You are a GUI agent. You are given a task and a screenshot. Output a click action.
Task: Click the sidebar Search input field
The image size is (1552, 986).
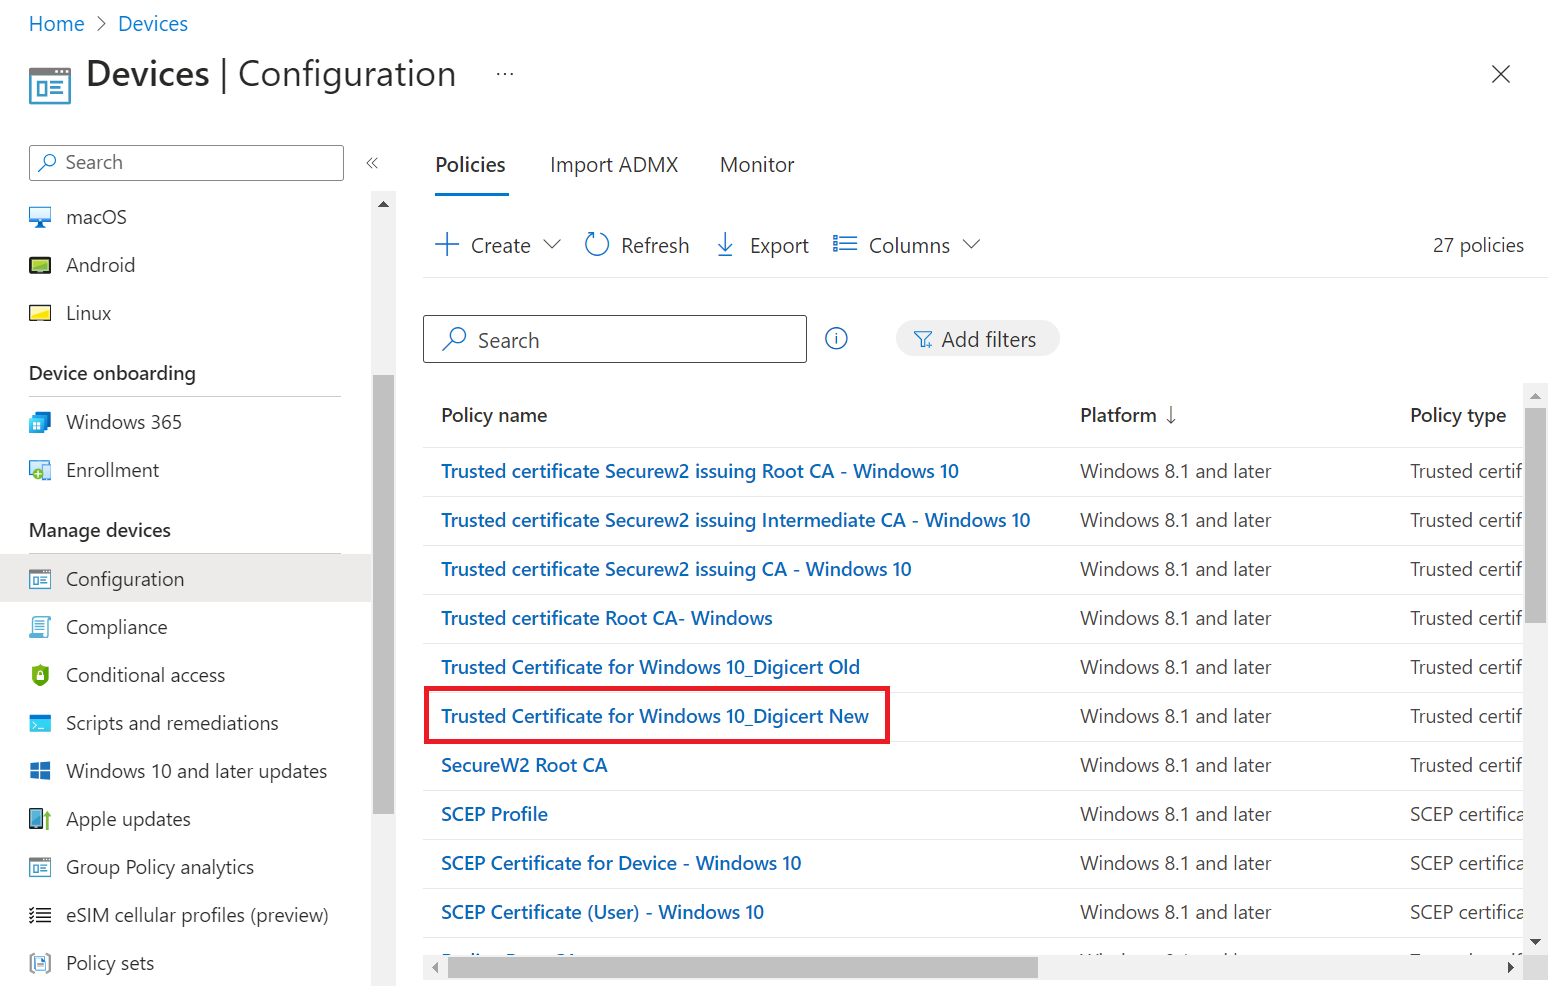click(186, 163)
